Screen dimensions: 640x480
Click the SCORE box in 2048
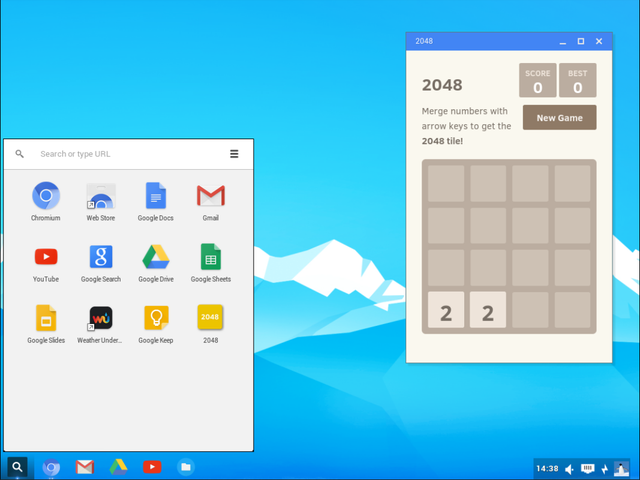(538, 80)
